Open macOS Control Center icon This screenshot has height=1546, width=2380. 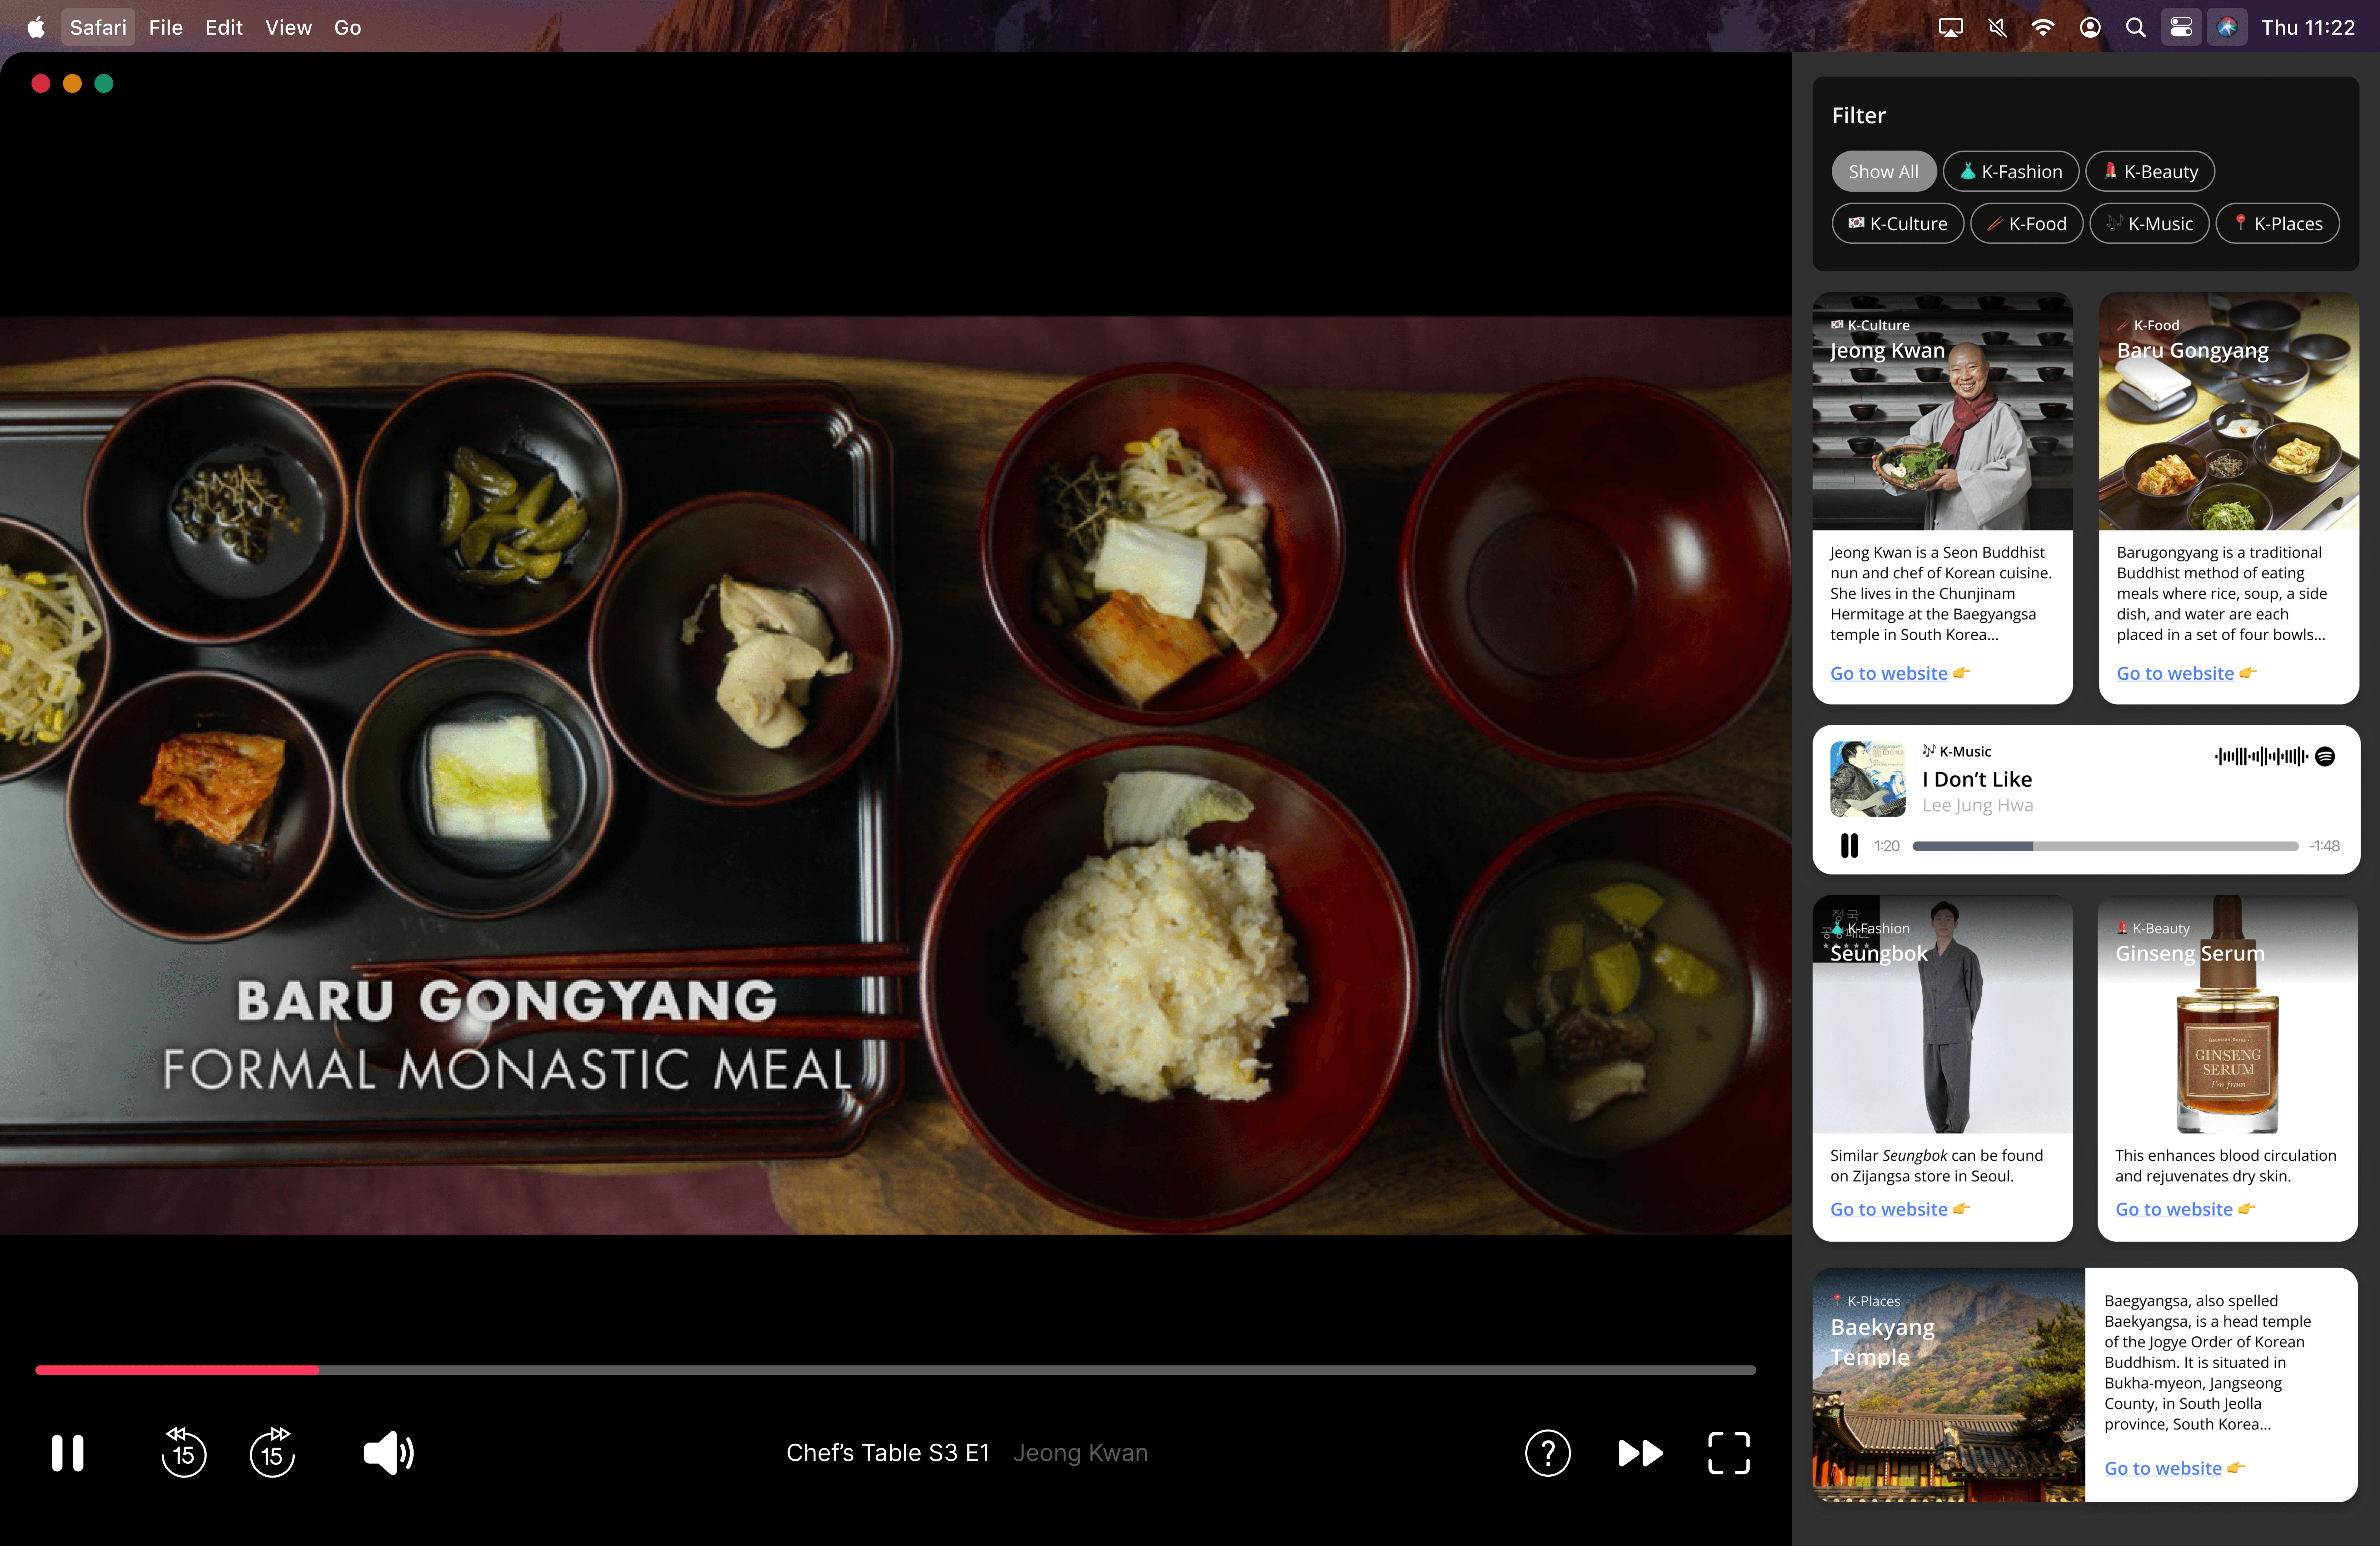pos(2180,27)
